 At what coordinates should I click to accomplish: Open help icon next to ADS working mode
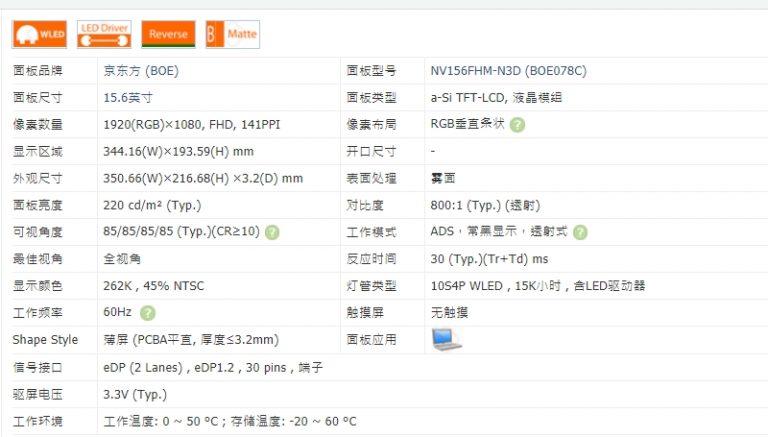pyautogui.click(x=580, y=232)
